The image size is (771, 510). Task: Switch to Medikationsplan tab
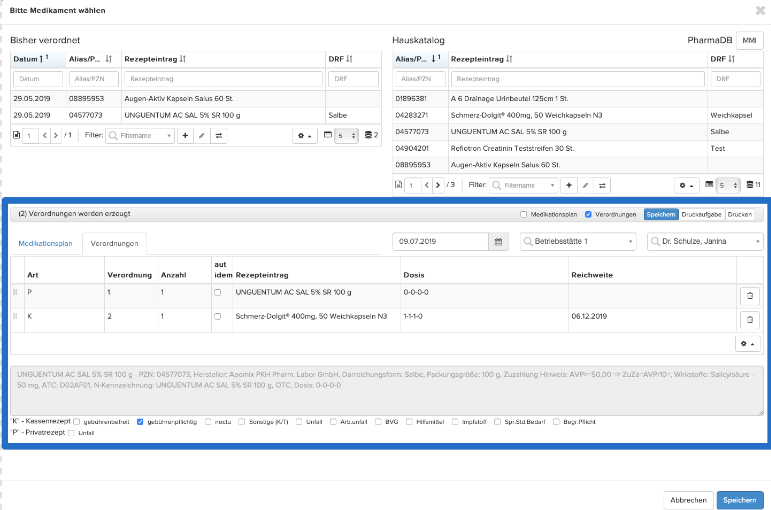(x=45, y=243)
